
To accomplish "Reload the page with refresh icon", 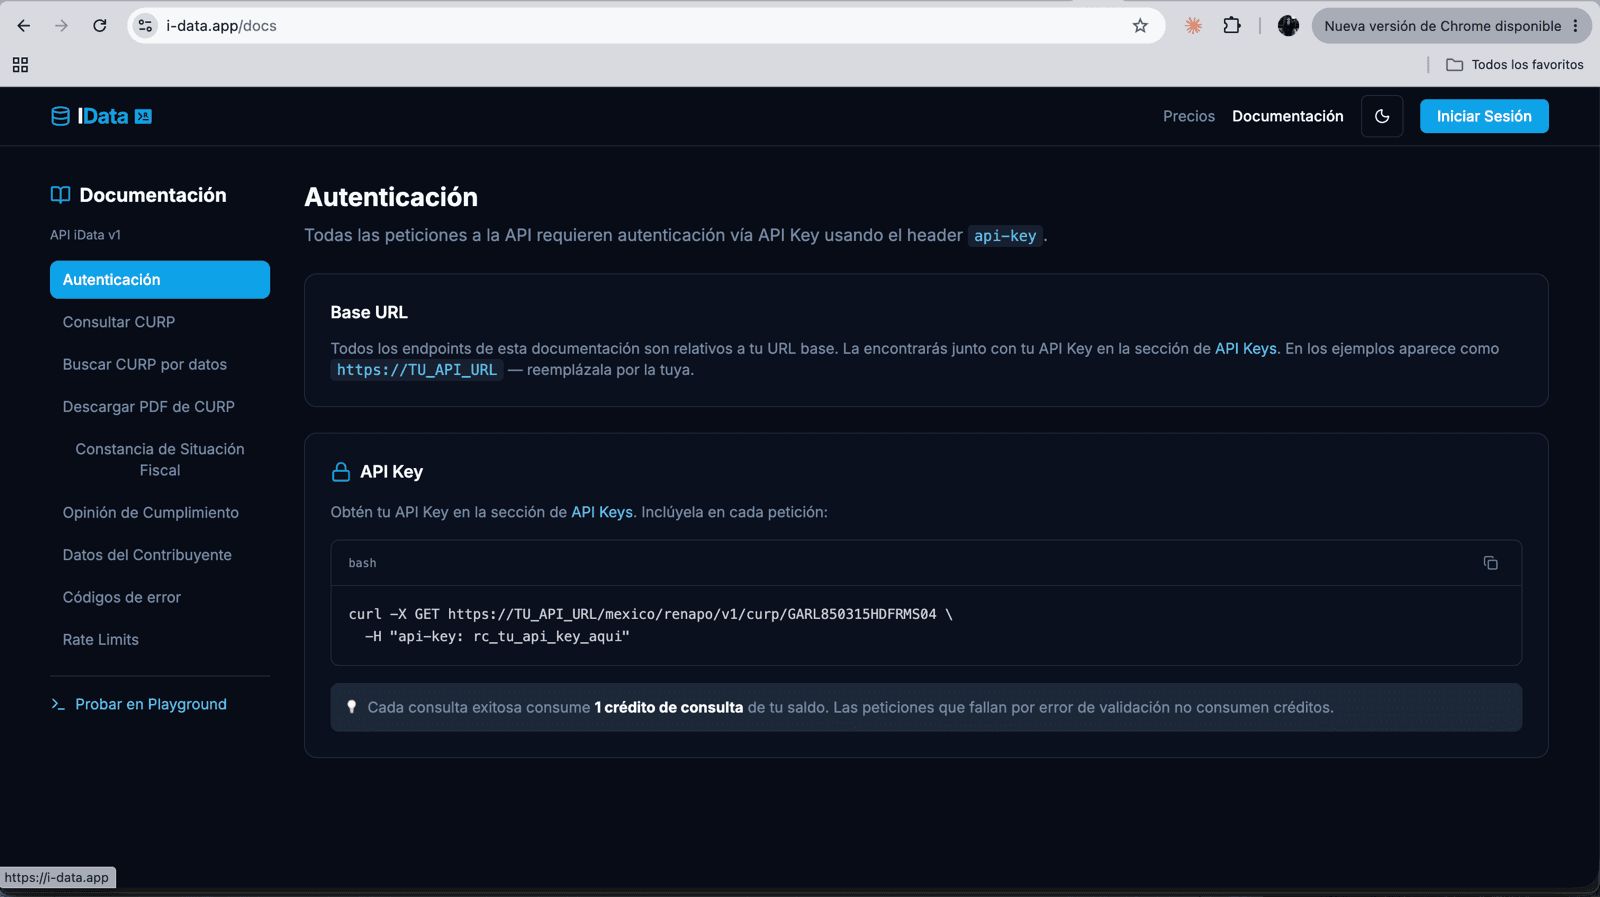I will pos(100,26).
